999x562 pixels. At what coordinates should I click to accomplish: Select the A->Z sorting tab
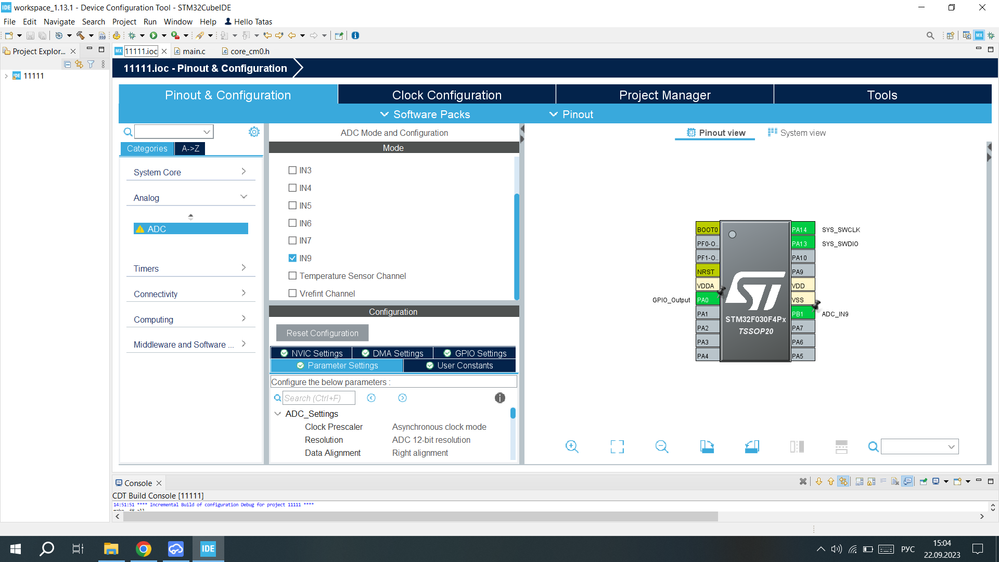190,148
